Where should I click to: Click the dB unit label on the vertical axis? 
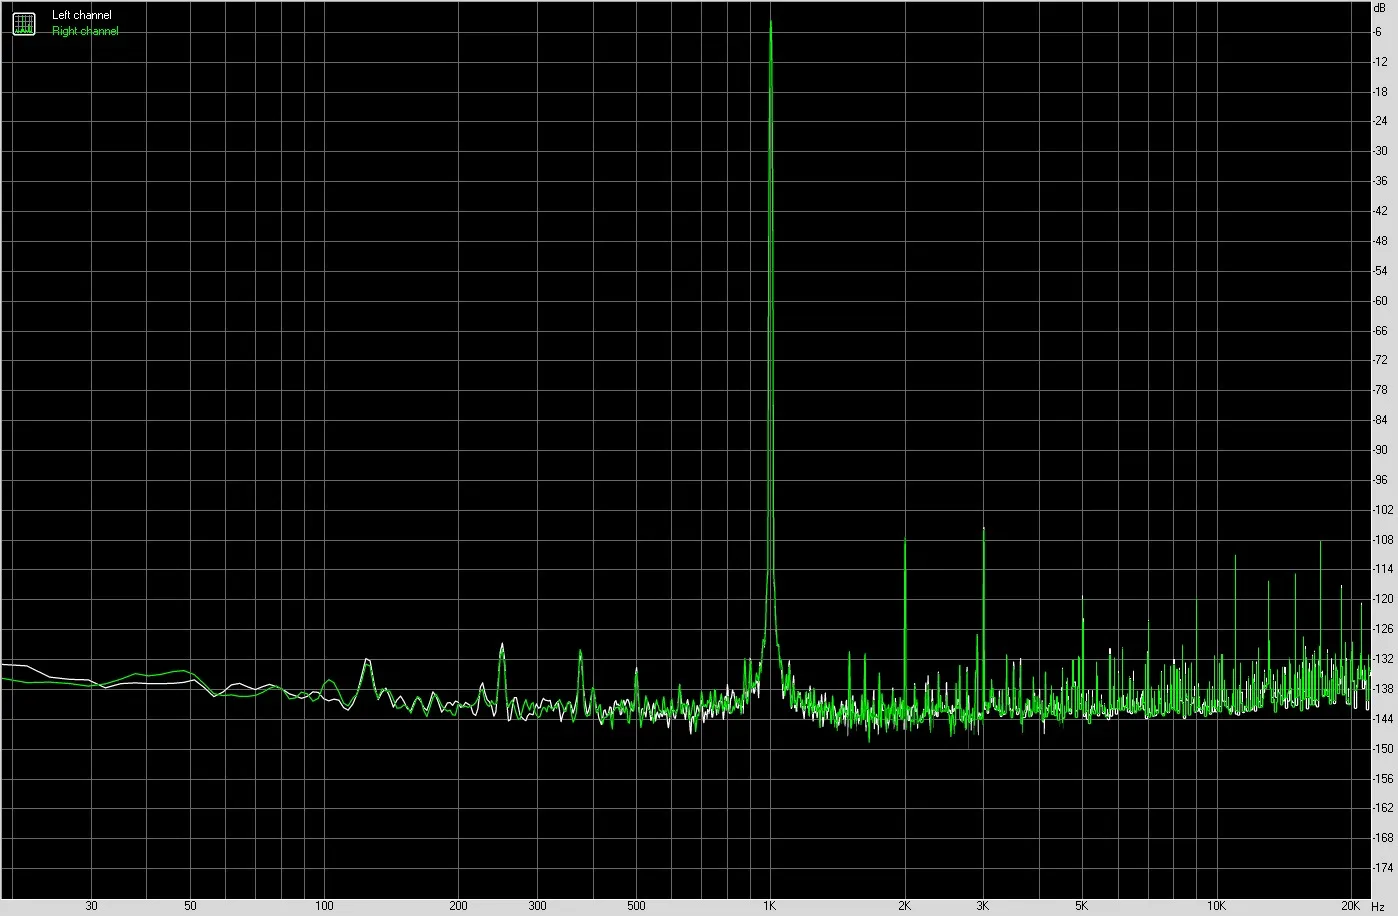pyautogui.click(x=1381, y=7)
